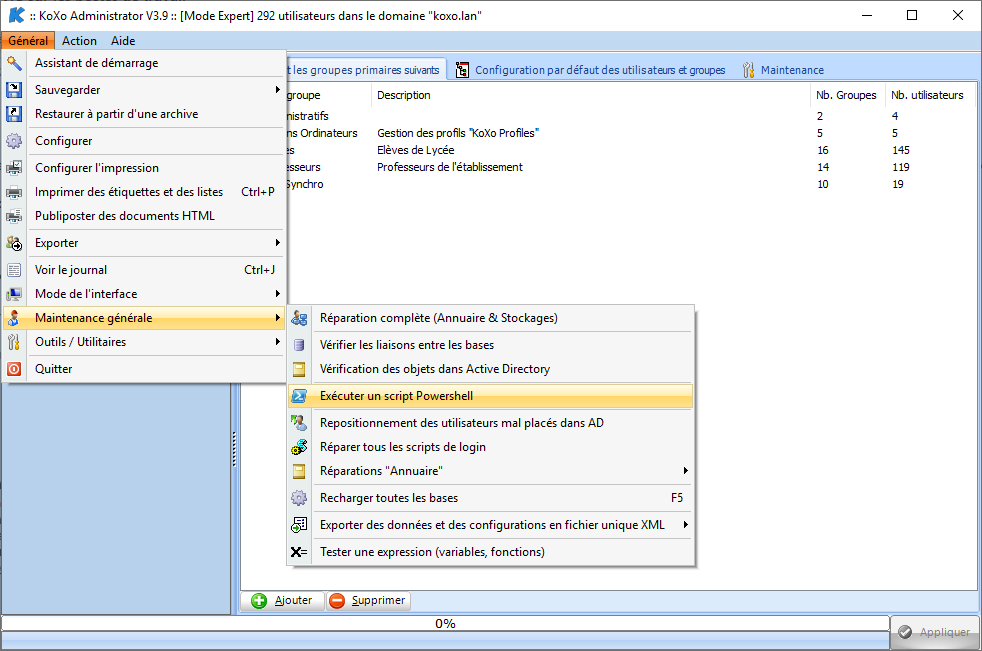The width and height of the screenshot is (982, 651).
Task: Switch to the groupes primaires suivants tab
Action: click(367, 70)
